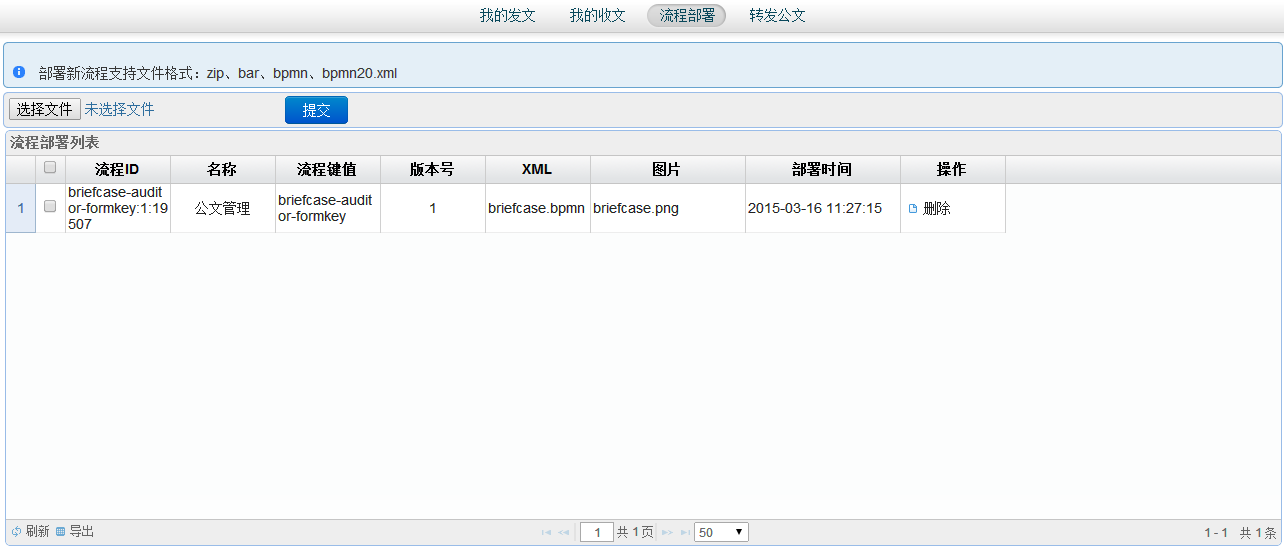The height and width of the screenshot is (548, 1284).
Task: Click the 刷新 refresh icon
Action: point(16,532)
